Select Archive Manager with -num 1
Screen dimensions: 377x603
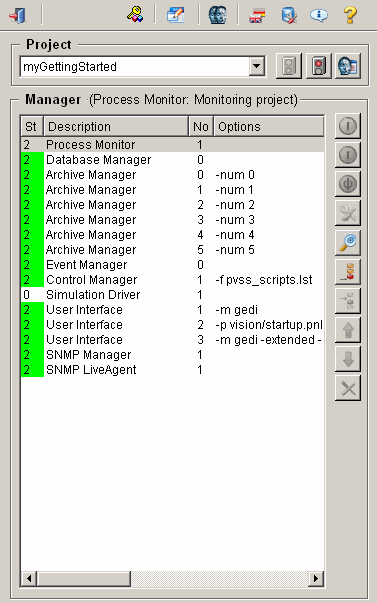click(172, 190)
